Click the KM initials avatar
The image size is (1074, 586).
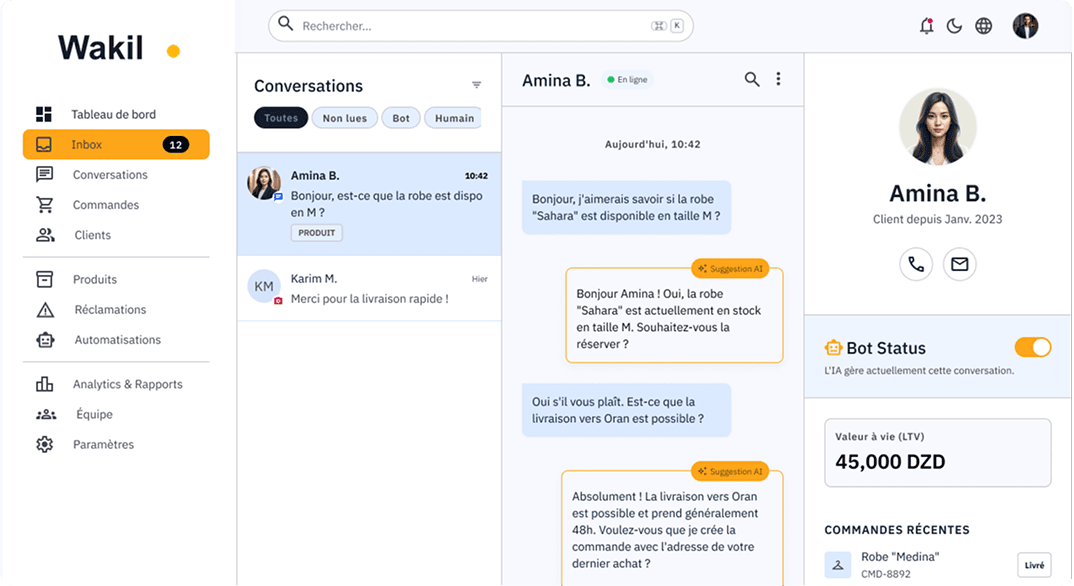coord(264,287)
